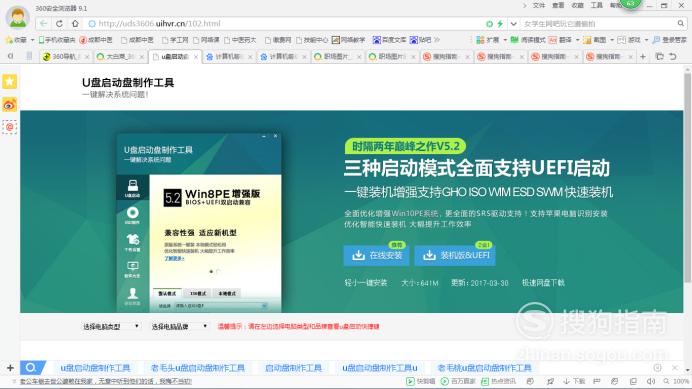
Task: Open the tab list icon beside new tab
Action: click(659, 57)
